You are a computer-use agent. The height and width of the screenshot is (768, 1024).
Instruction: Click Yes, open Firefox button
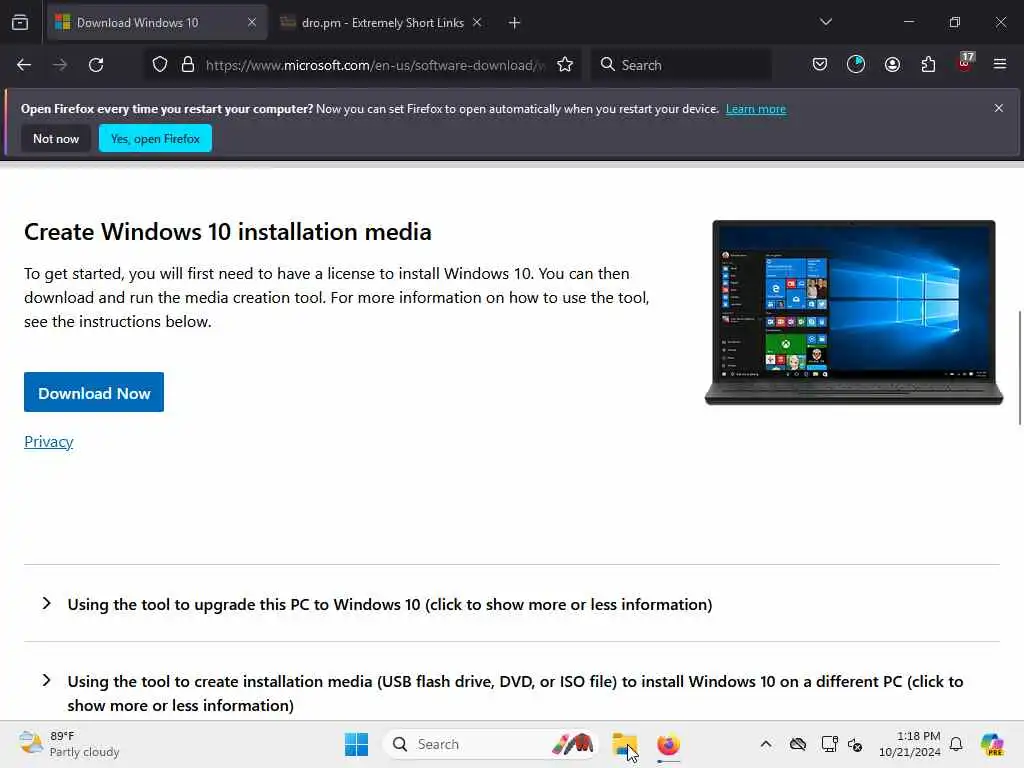pos(155,138)
